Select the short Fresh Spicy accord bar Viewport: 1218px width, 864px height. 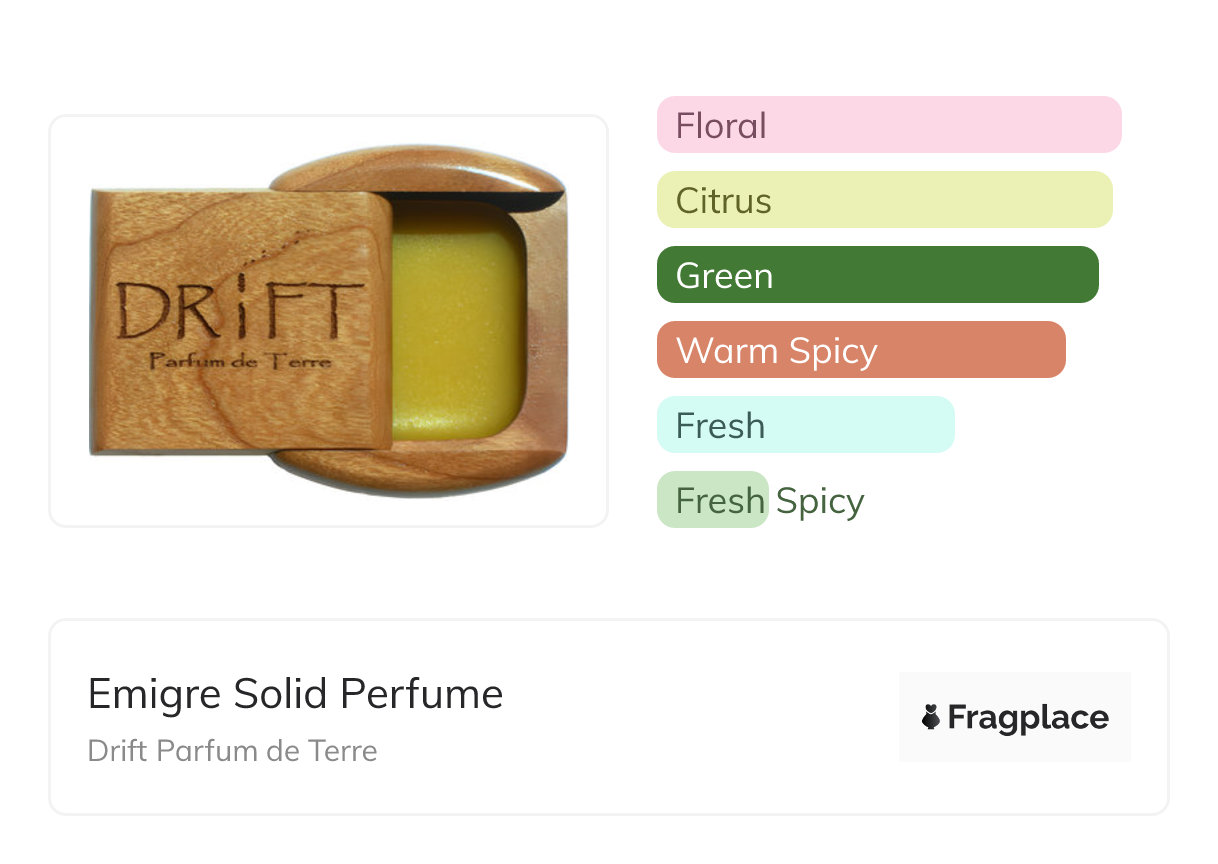click(x=712, y=500)
